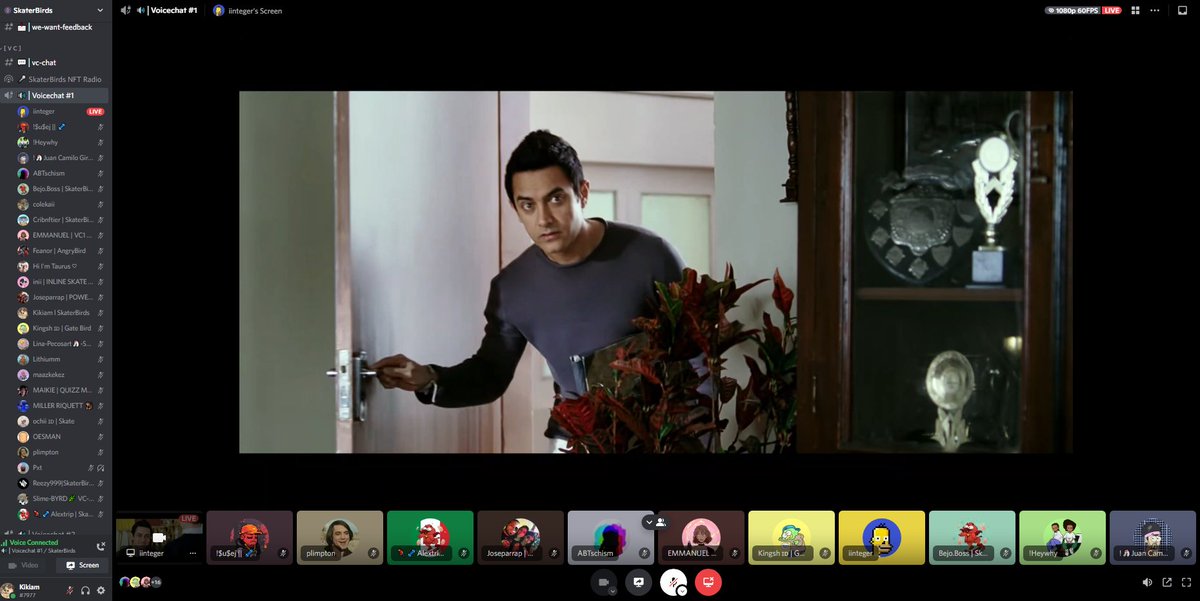Toggle microphone mute in user panel

69,590
